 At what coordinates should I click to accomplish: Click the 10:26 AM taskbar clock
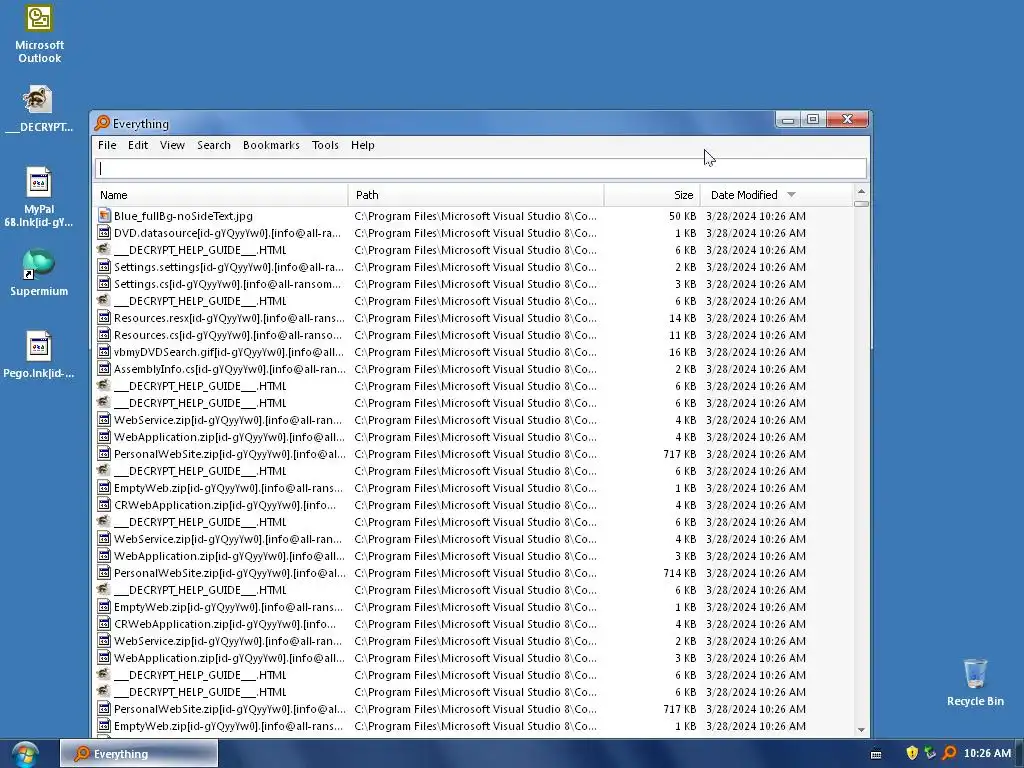coord(987,753)
